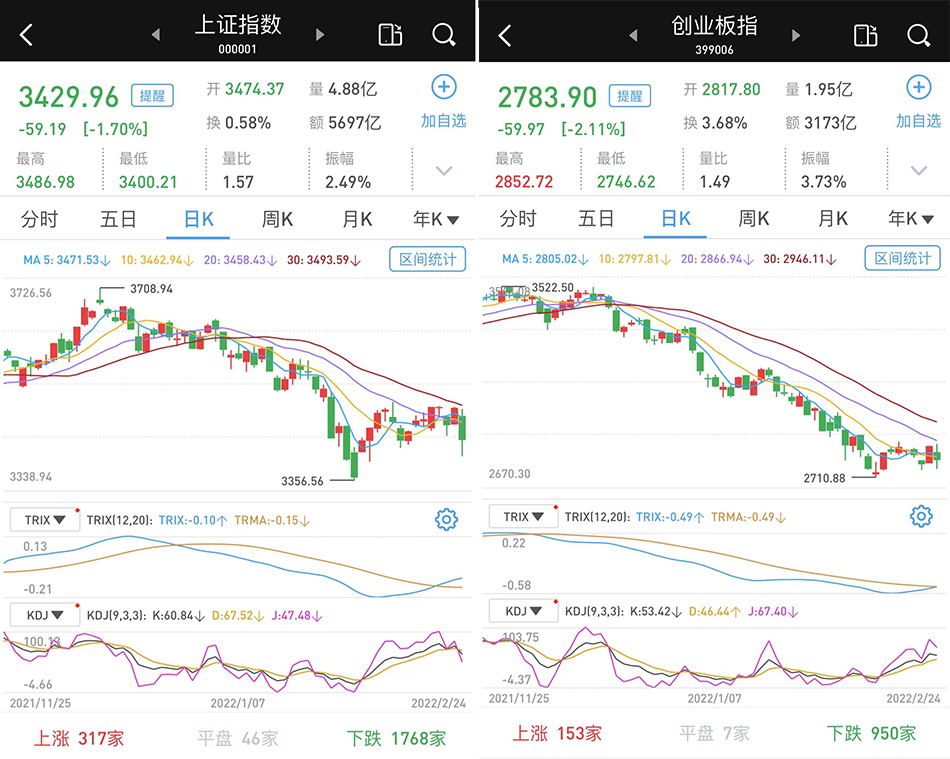Add 创业板指 to watchlist plus icon
The height and width of the screenshot is (759, 950).
(918, 88)
